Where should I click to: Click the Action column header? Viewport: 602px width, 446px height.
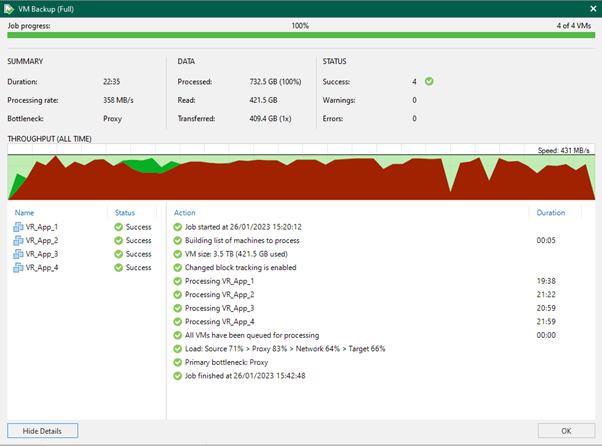coord(185,213)
